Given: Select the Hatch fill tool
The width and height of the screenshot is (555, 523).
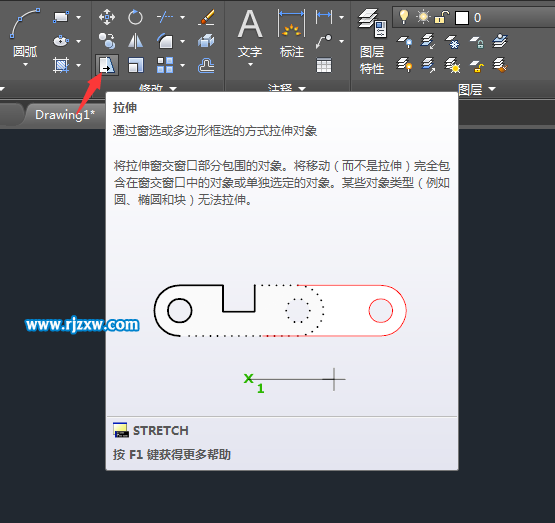Looking at the screenshot, I should [x=61, y=65].
